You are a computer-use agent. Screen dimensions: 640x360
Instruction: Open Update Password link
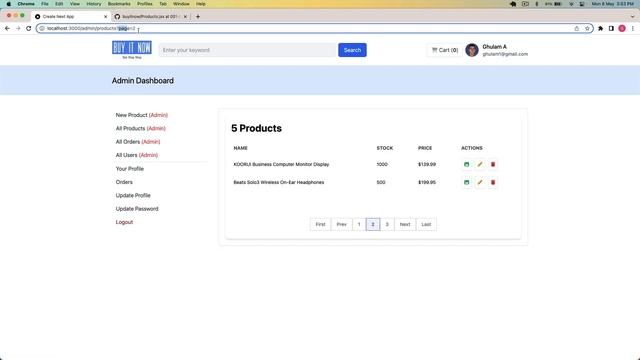[137, 209]
